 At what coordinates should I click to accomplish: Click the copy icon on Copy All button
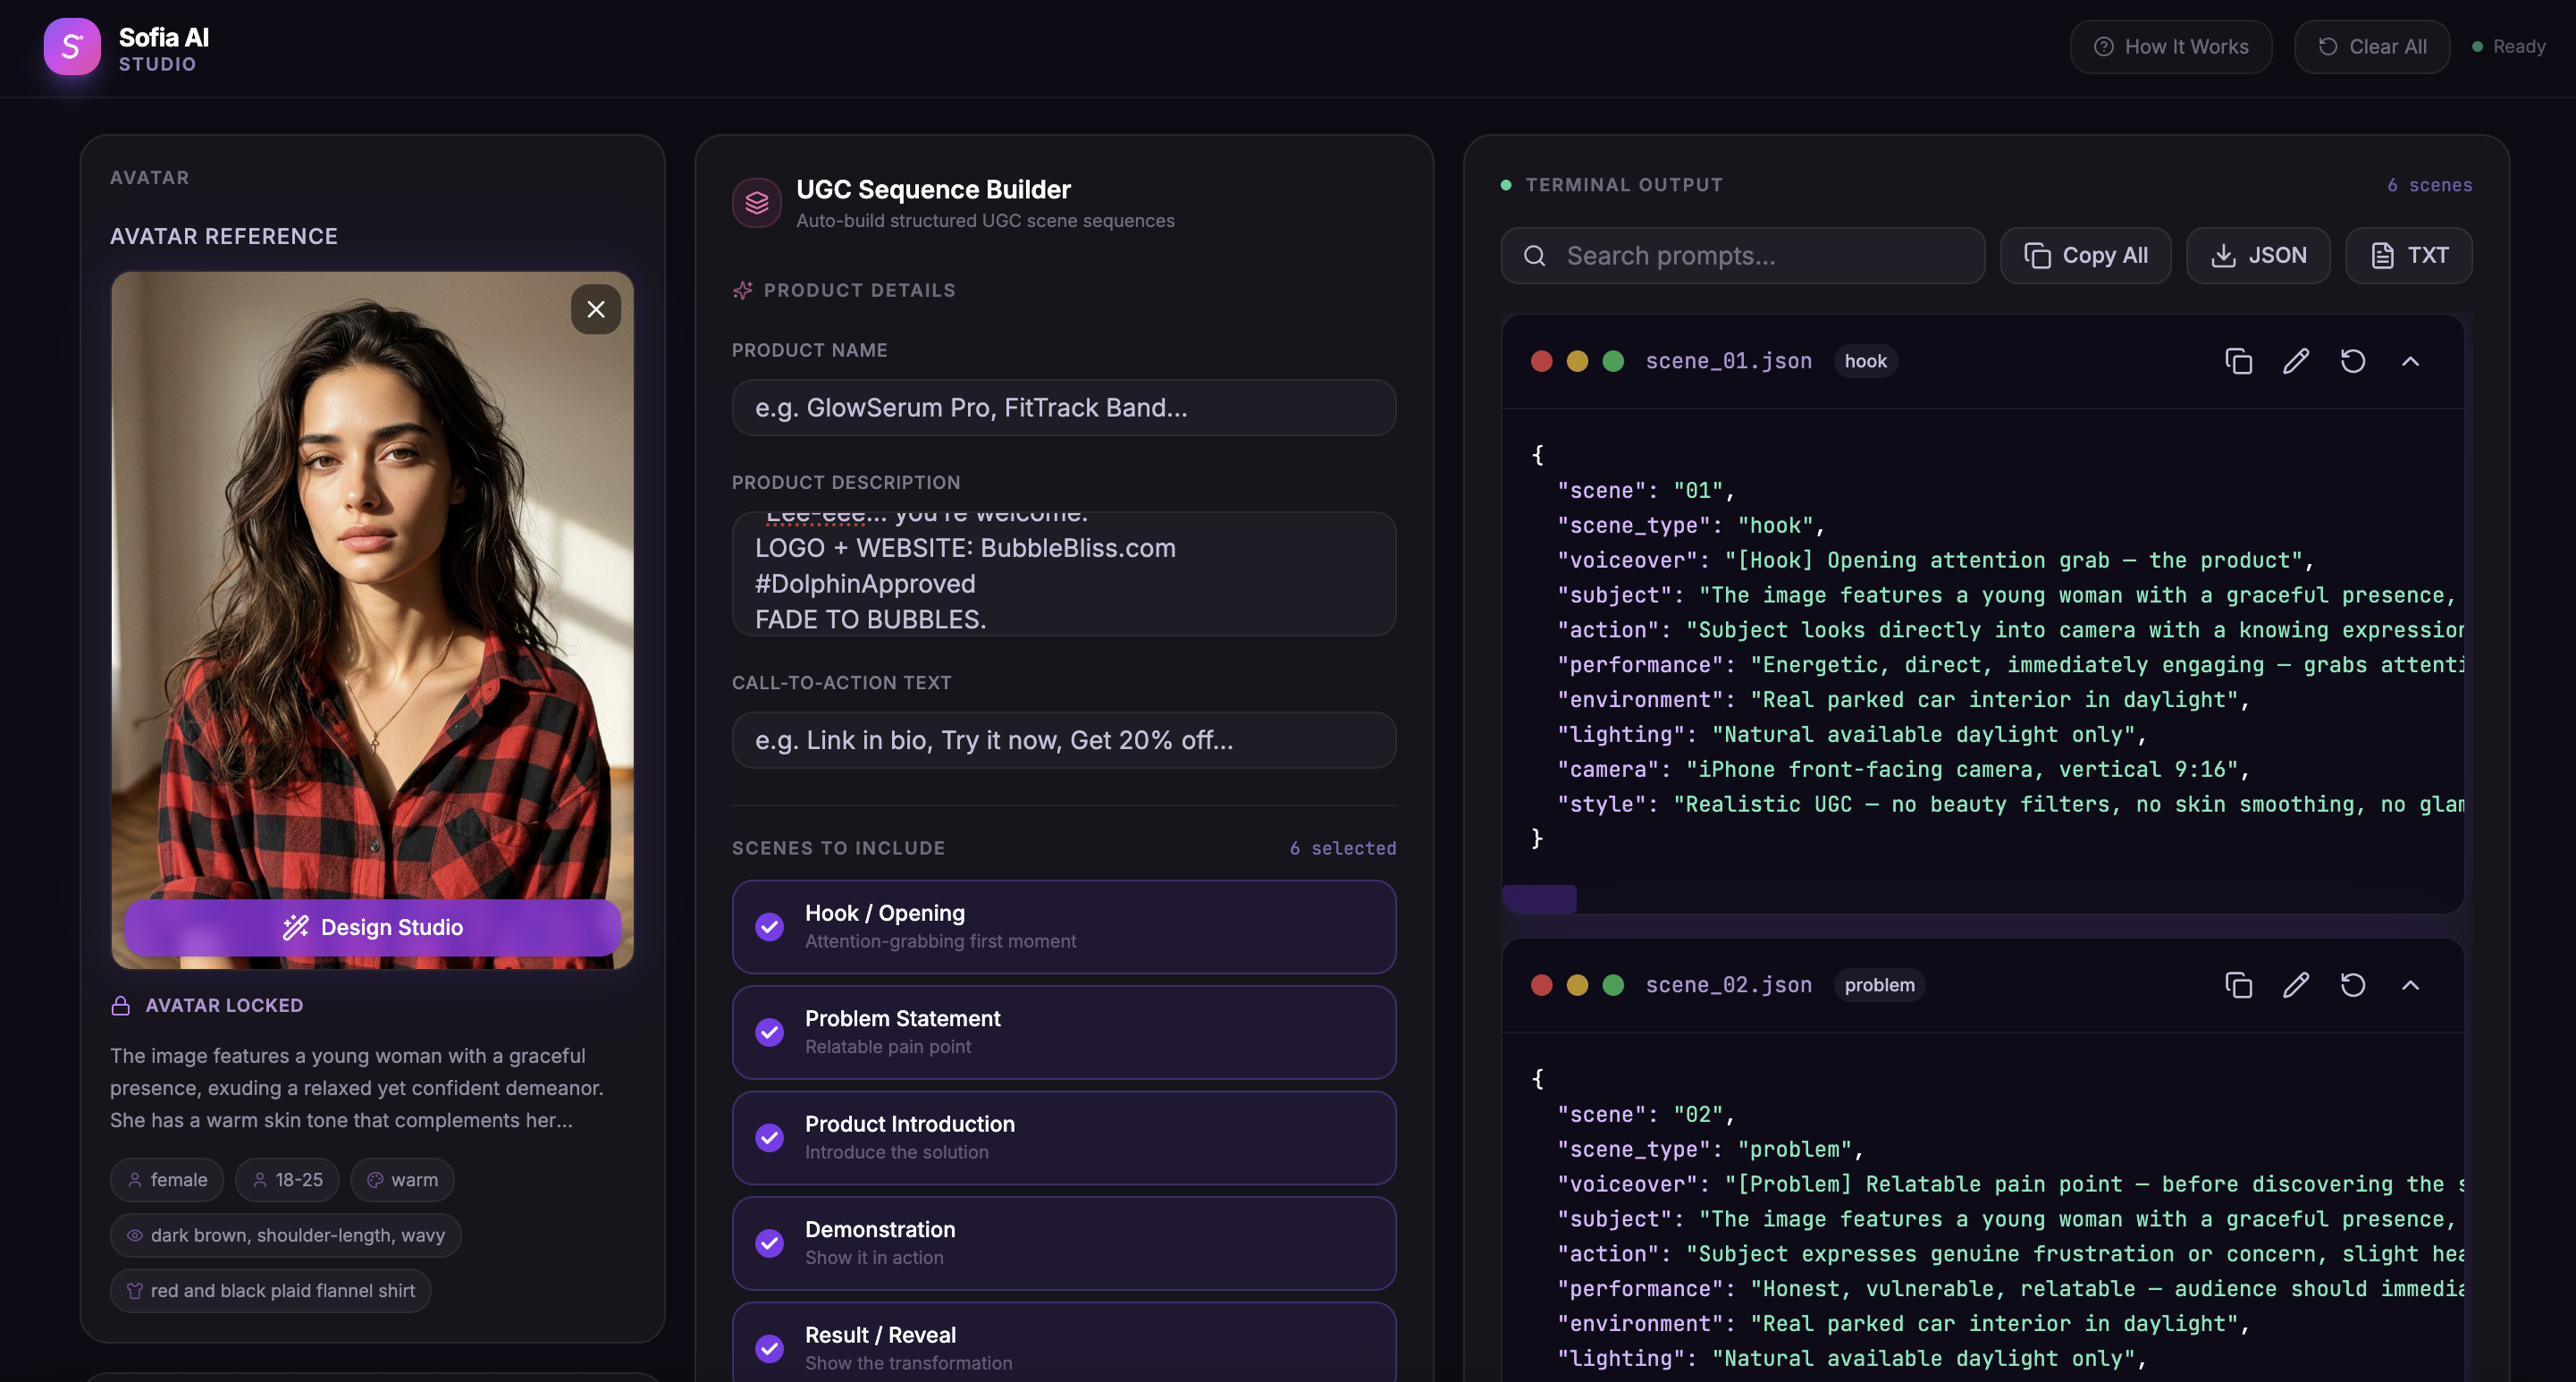[x=2037, y=256]
